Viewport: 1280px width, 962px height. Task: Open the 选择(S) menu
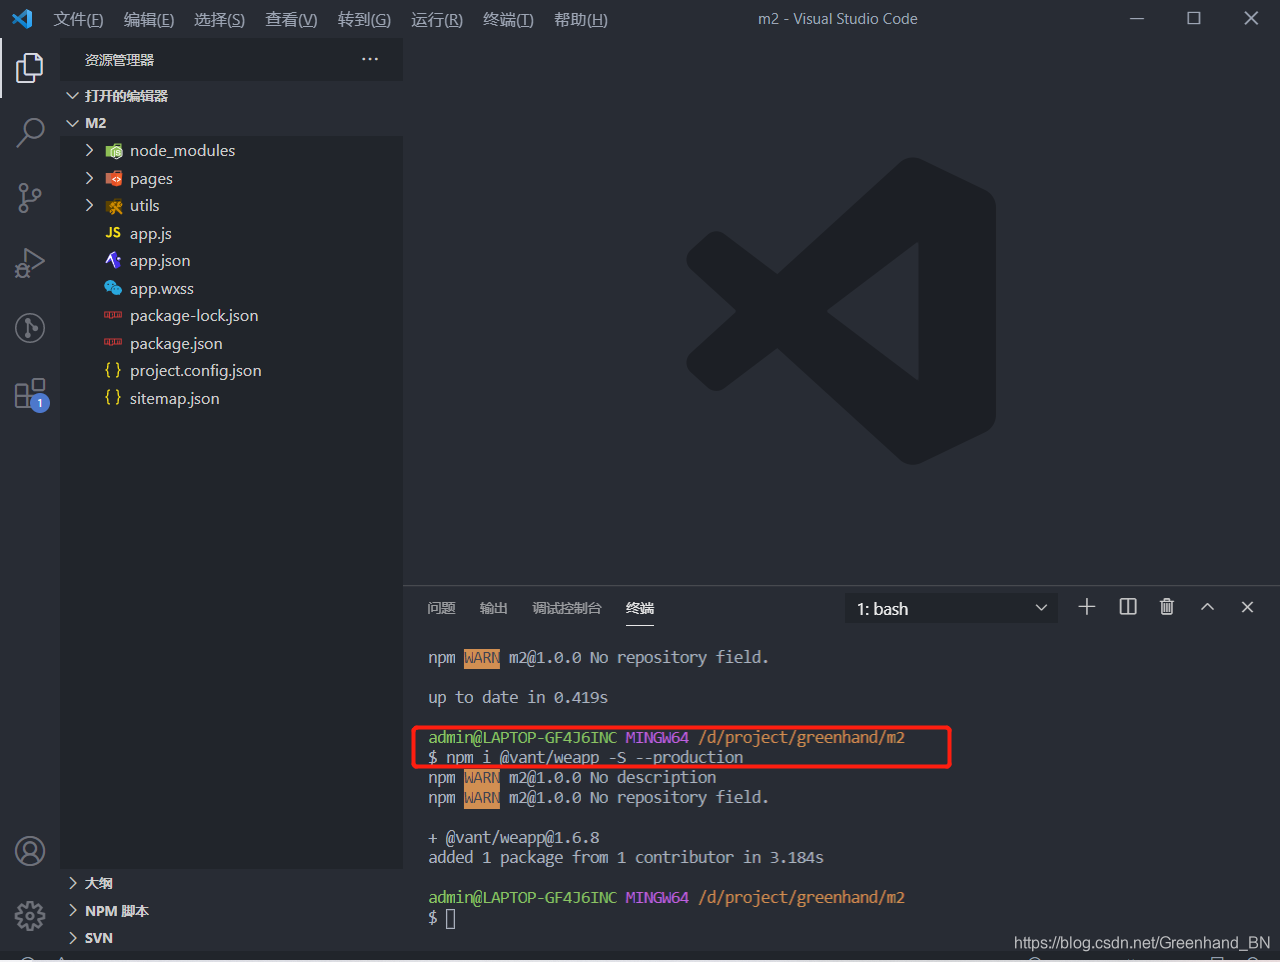219,19
